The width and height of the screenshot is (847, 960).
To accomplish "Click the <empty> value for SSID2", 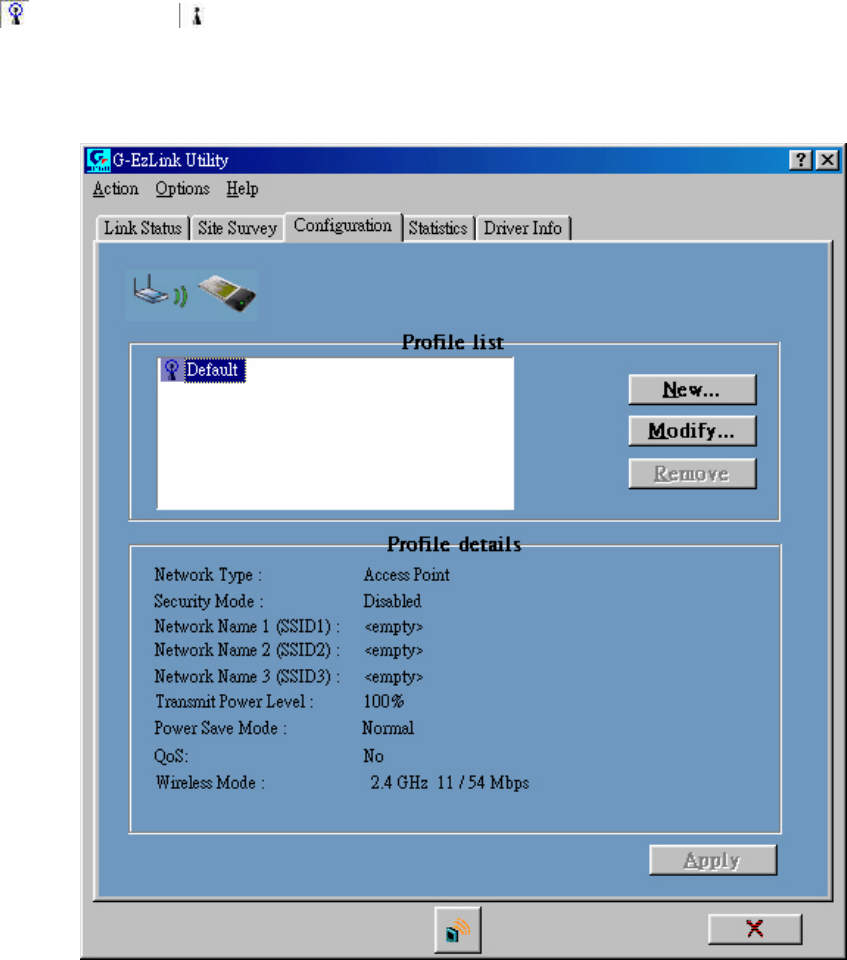I will click(x=394, y=650).
